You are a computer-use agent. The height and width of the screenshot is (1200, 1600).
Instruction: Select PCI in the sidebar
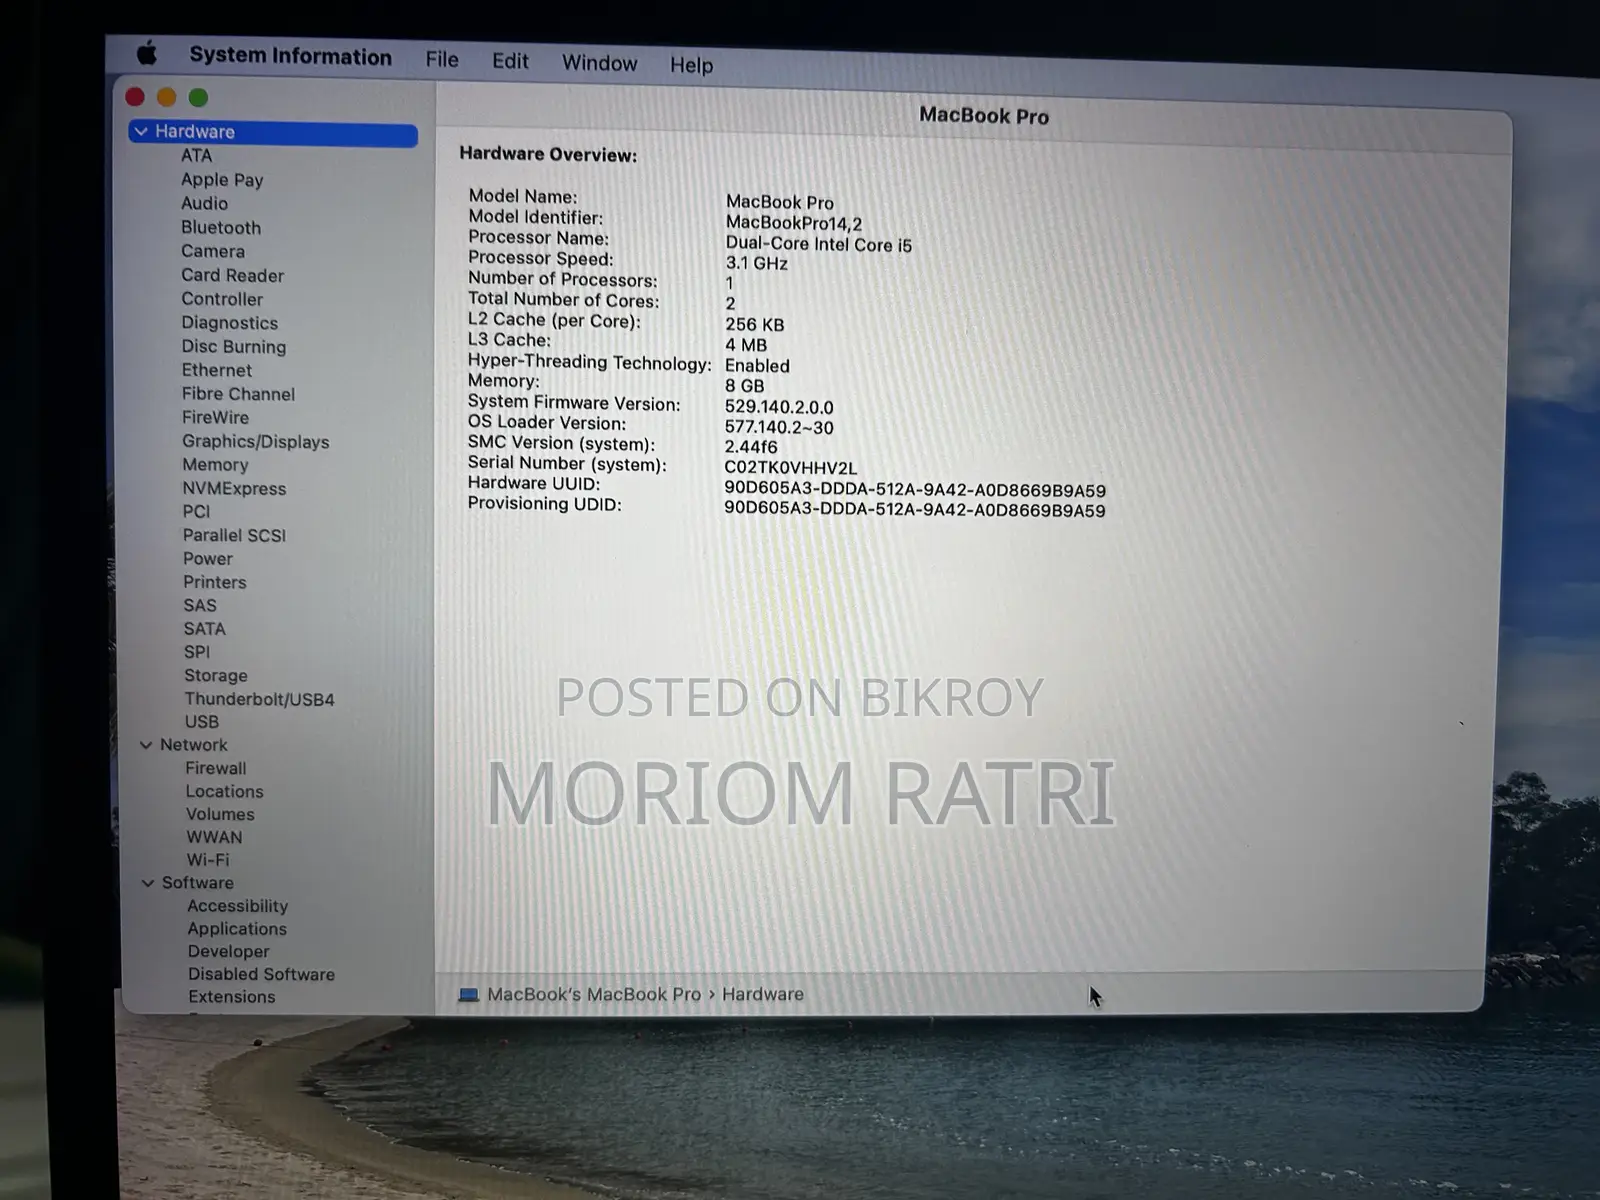(x=196, y=511)
